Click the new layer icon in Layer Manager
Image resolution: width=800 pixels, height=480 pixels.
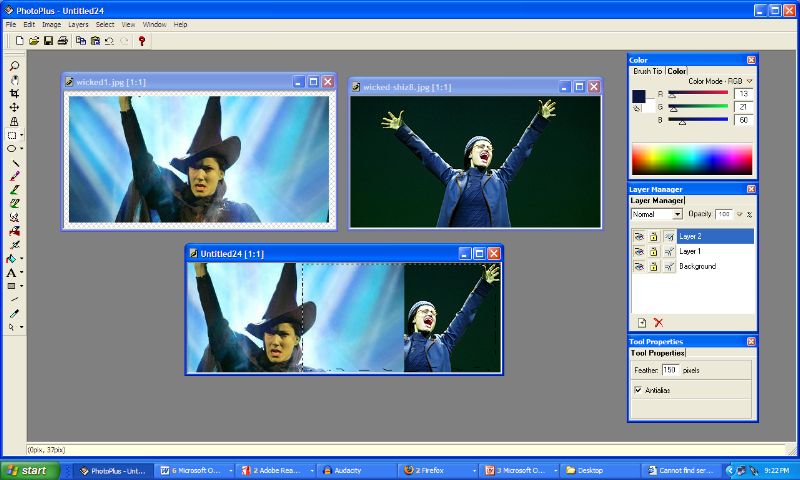tap(642, 323)
